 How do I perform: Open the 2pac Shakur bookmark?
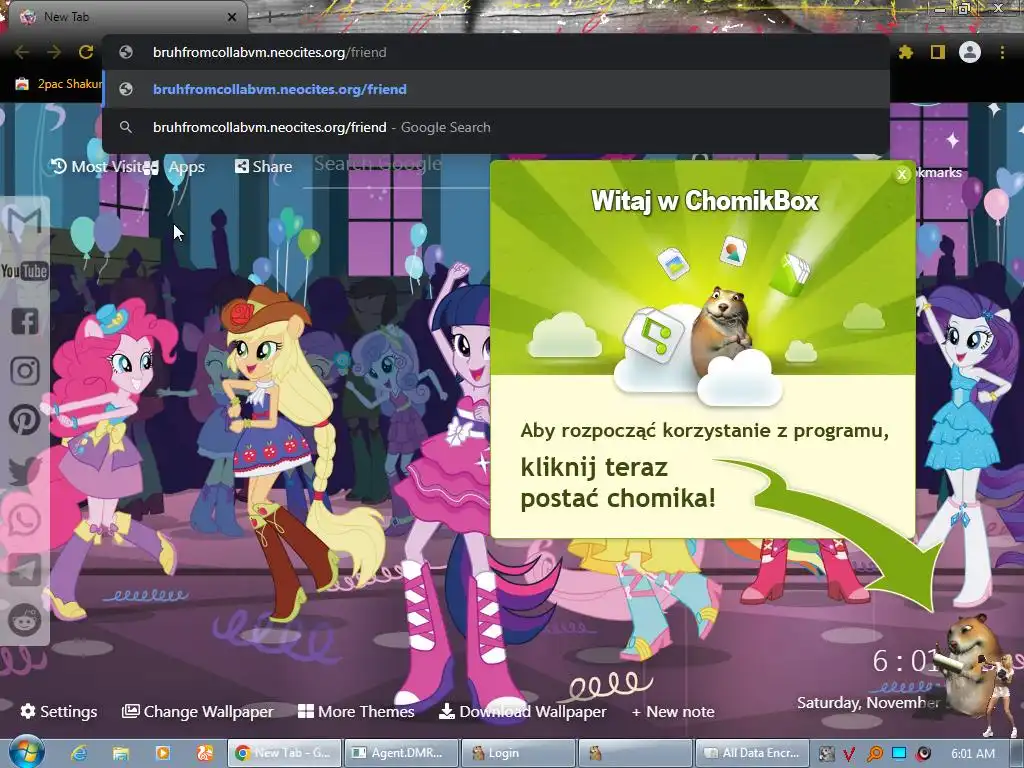58,84
